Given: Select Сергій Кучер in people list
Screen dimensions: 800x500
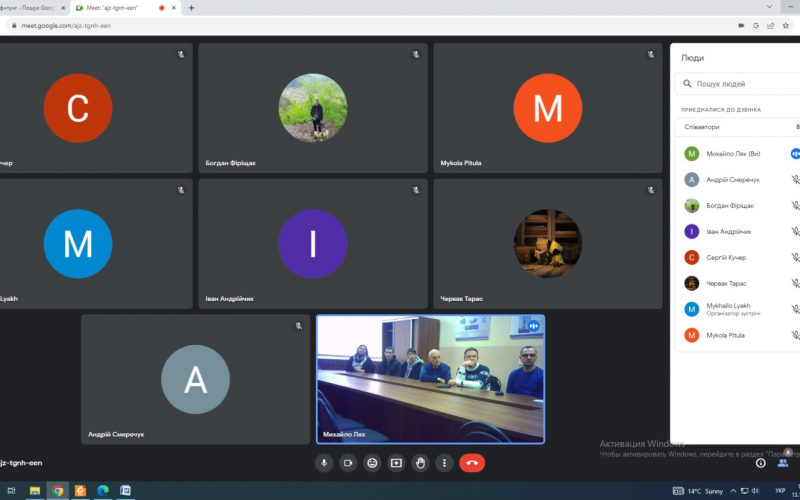Looking at the screenshot, I should click(x=737, y=258).
